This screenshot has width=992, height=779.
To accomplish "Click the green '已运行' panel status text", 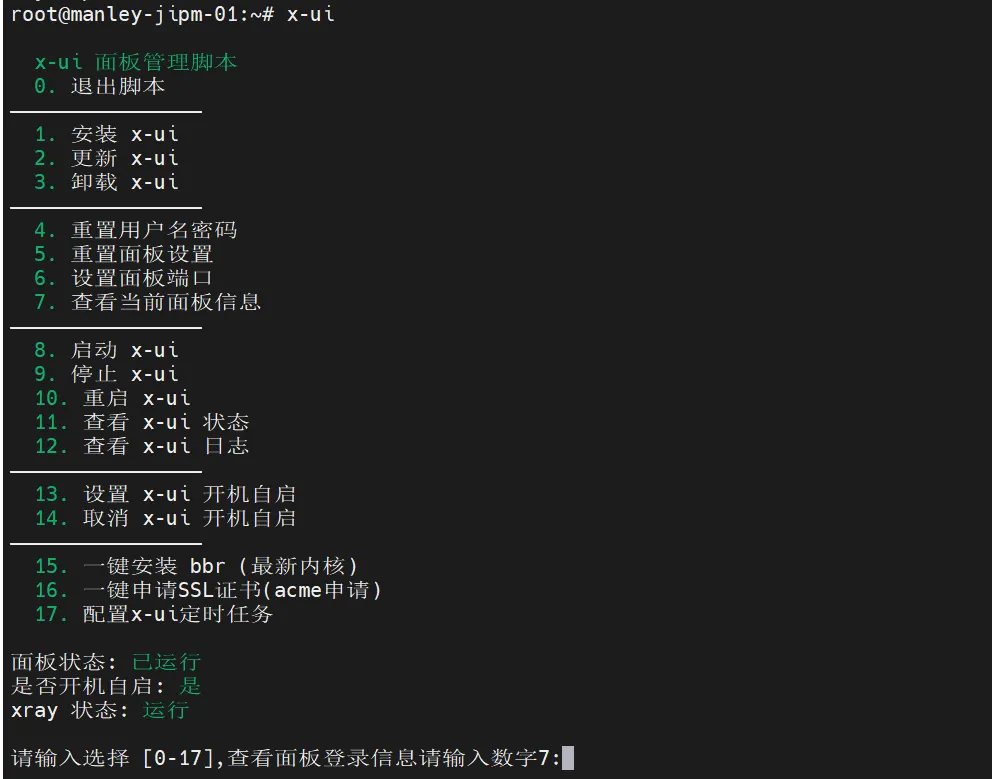I will click(x=166, y=662).
